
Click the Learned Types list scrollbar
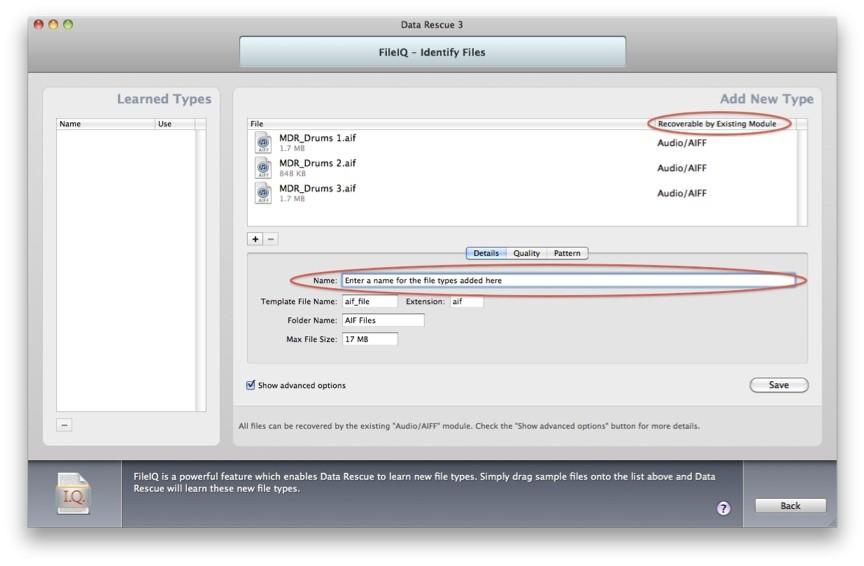pos(201,270)
